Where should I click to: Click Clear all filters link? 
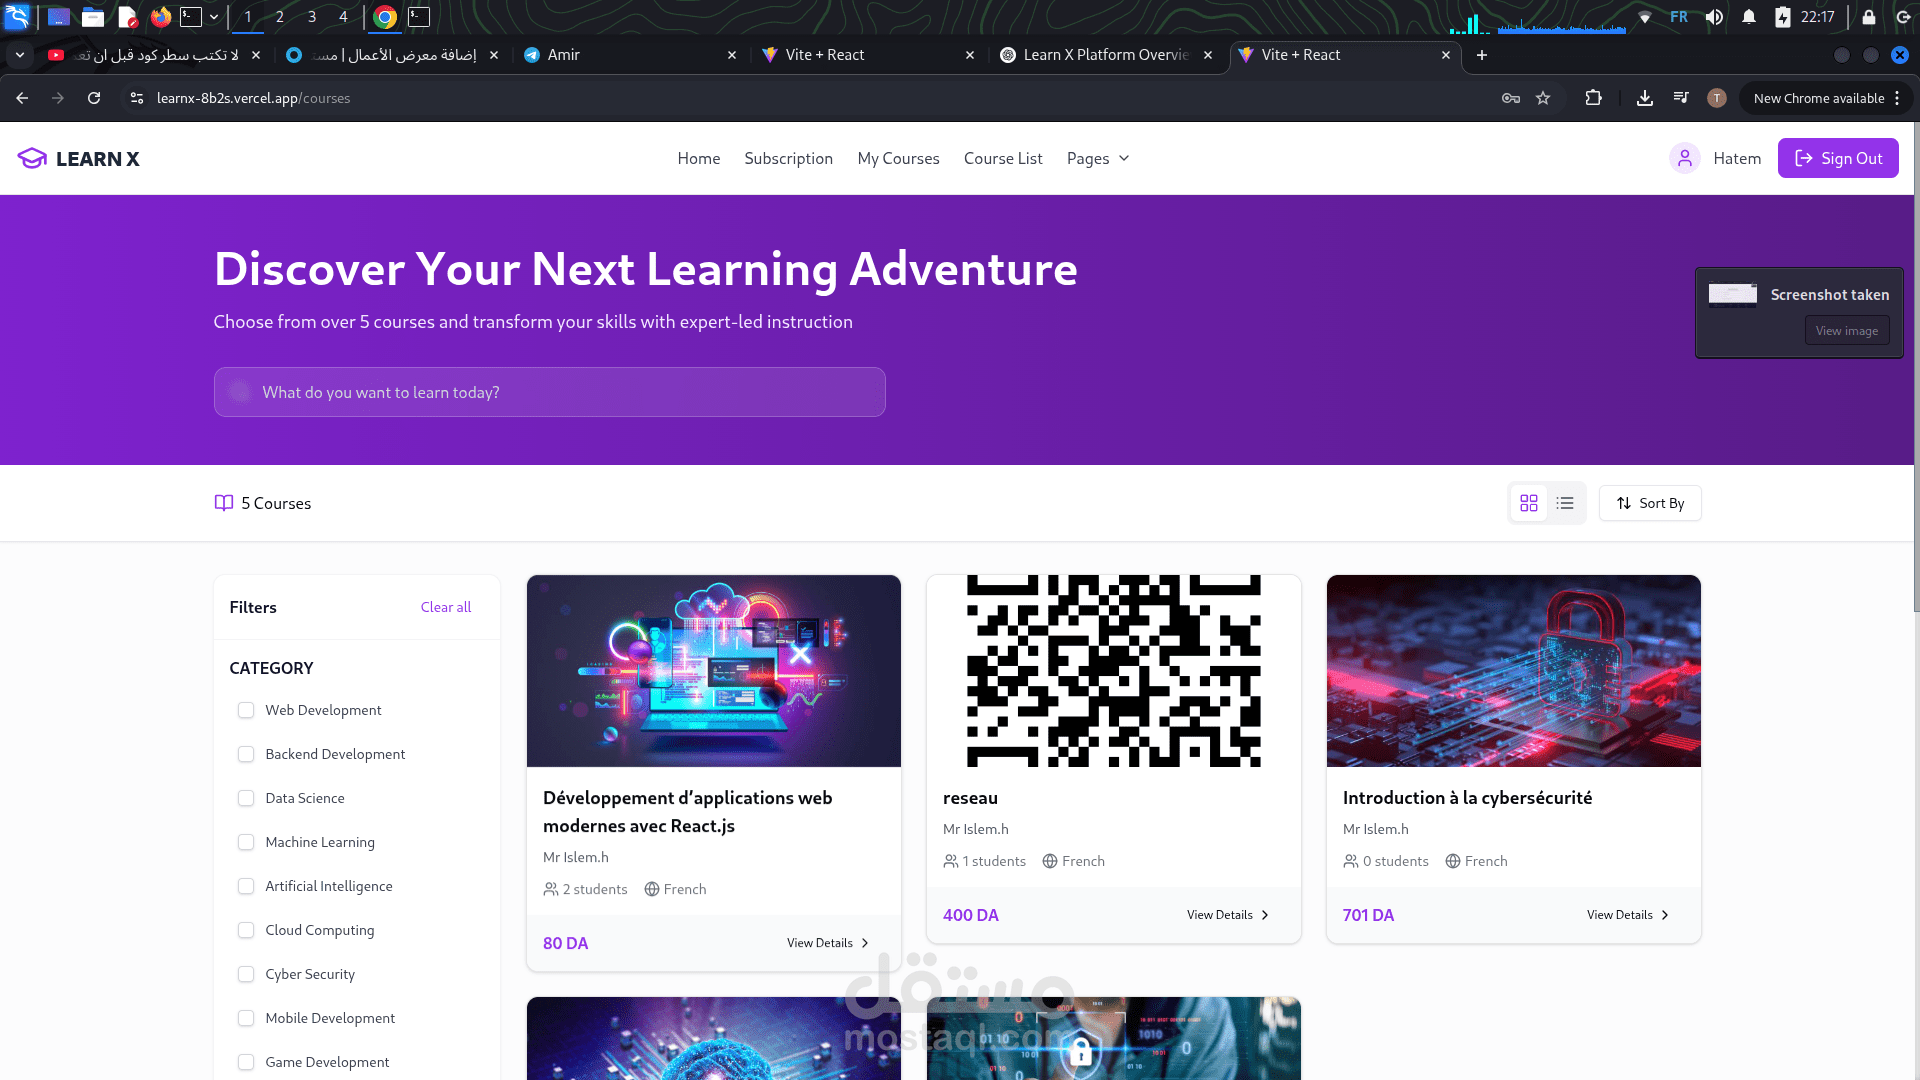[x=446, y=607]
